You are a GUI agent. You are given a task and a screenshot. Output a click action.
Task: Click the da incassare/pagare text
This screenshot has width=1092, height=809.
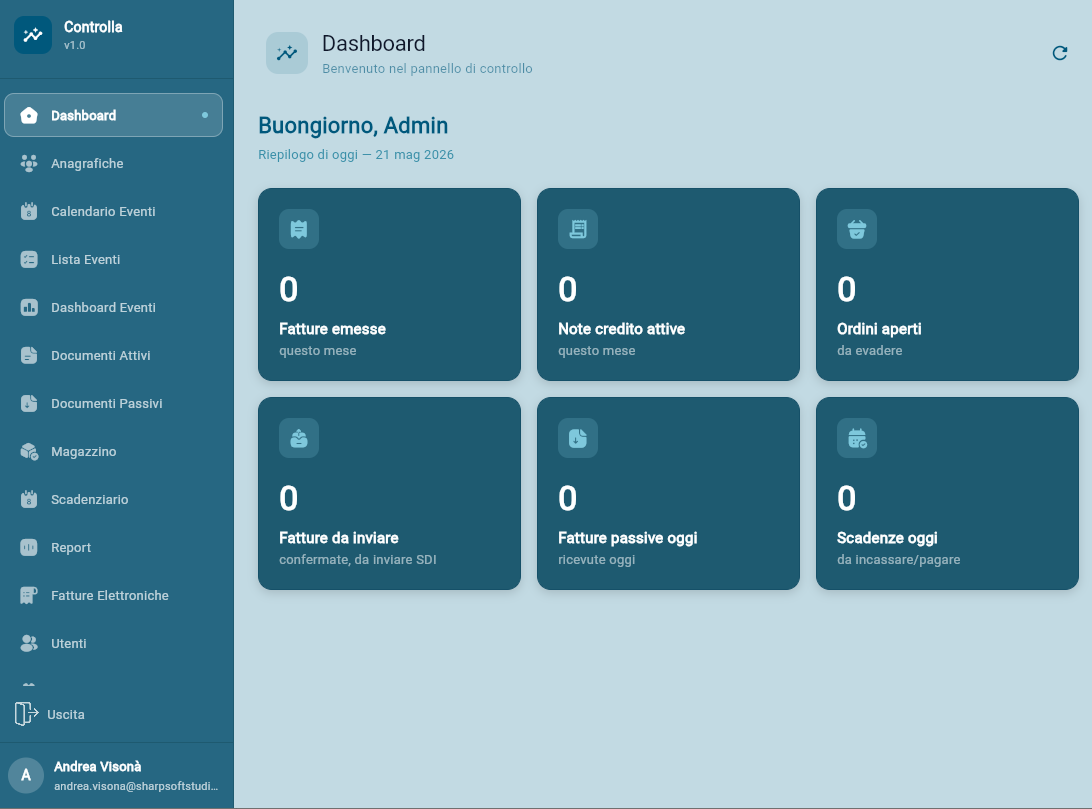point(898,560)
